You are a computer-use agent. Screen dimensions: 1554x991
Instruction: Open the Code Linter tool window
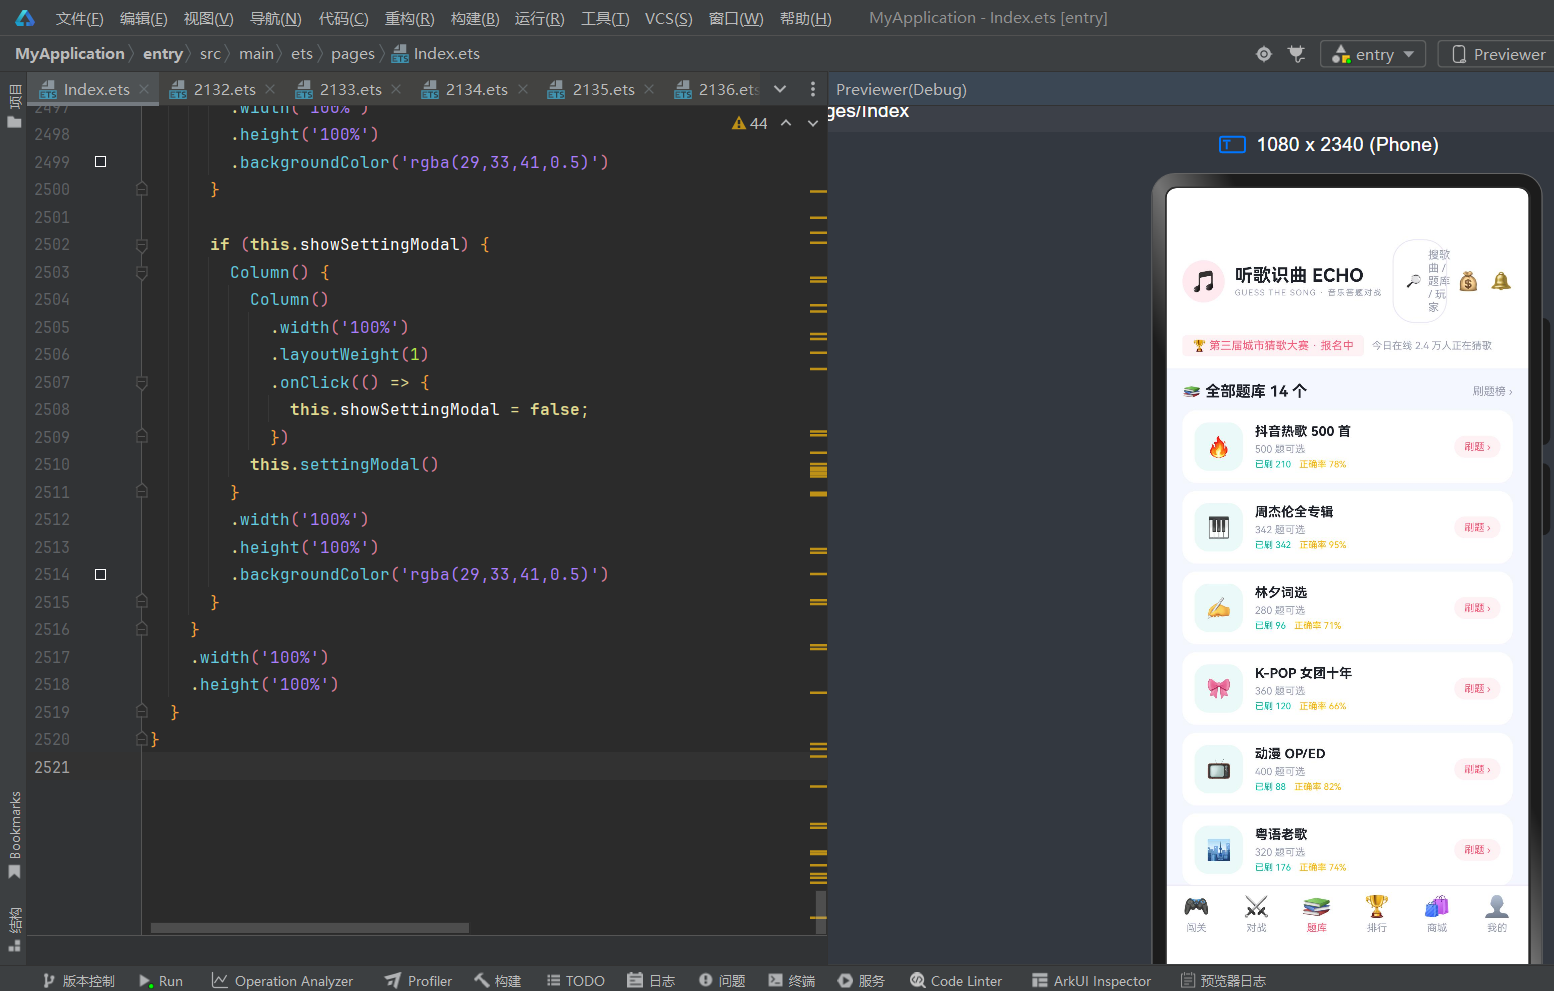coord(956,981)
